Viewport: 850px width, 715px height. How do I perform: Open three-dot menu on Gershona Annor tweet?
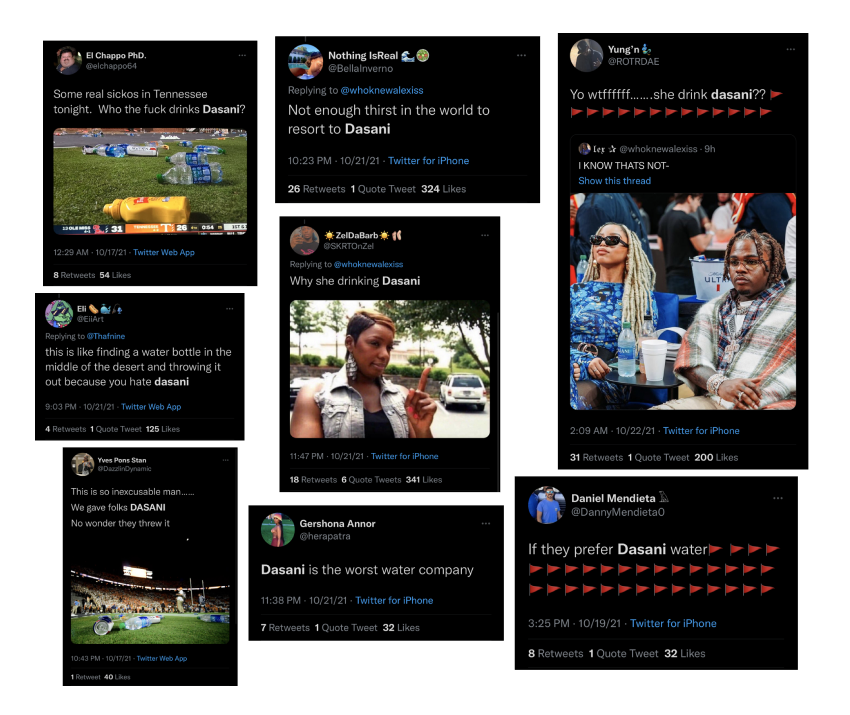pyautogui.click(x=486, y=523)
